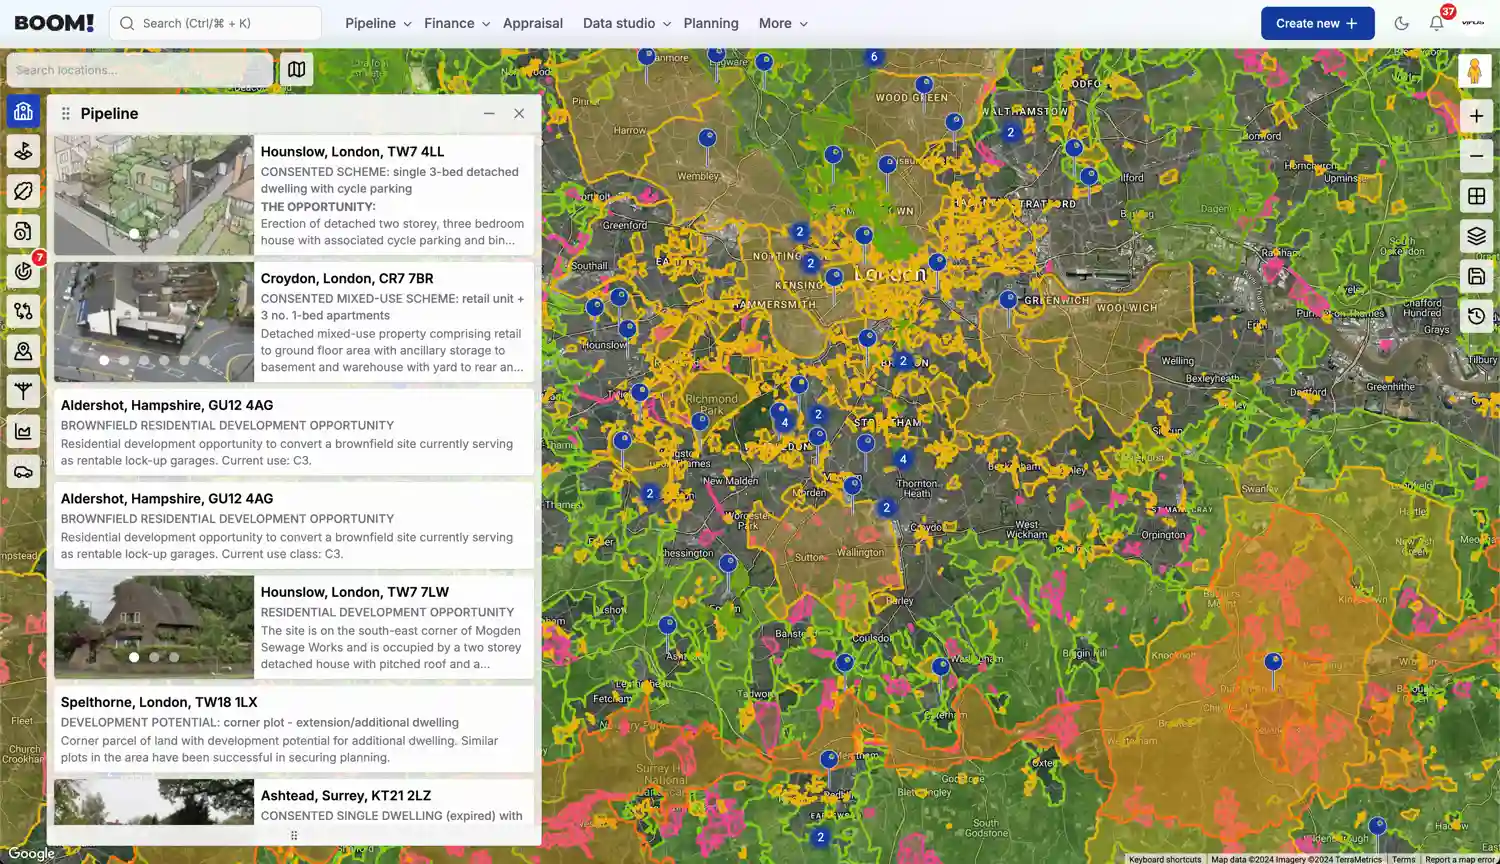
Task: Select Croydon, London, CR7 7BR title
Action: point(347,279)
